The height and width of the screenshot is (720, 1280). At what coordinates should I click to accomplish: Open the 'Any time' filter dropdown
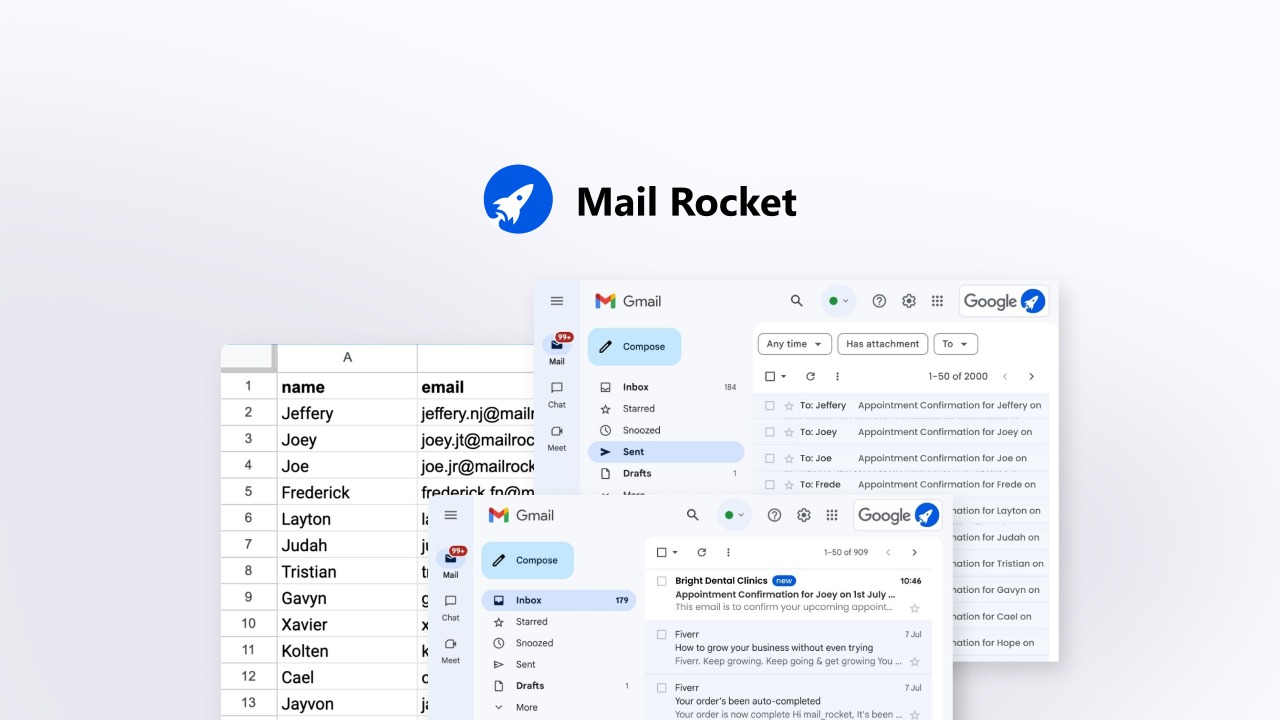[x=795, y=344]
